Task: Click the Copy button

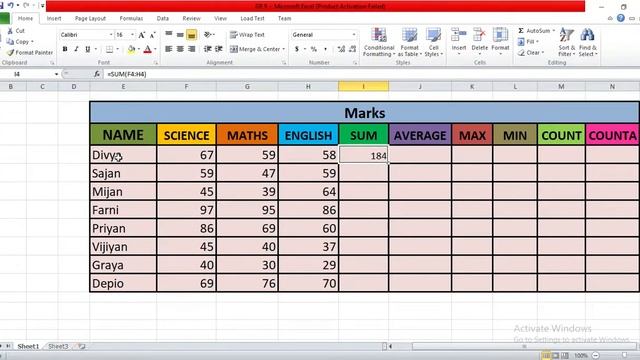Action: [18, 42]
